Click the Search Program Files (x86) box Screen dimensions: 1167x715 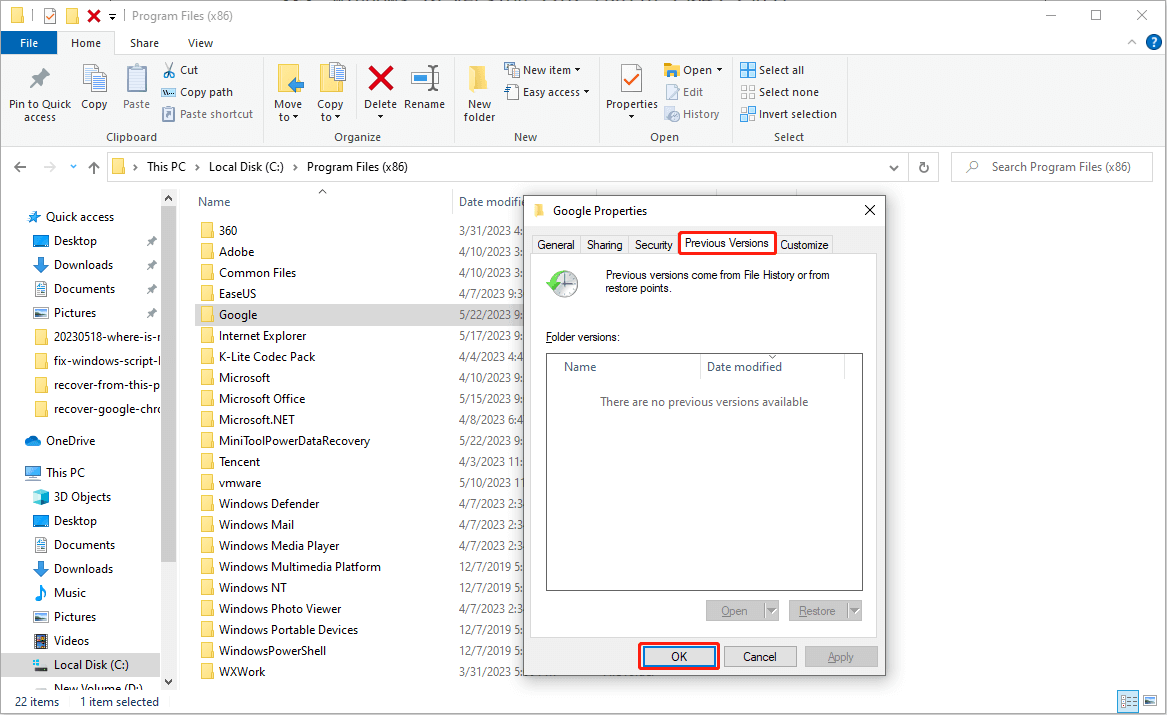pos(1052,167)
